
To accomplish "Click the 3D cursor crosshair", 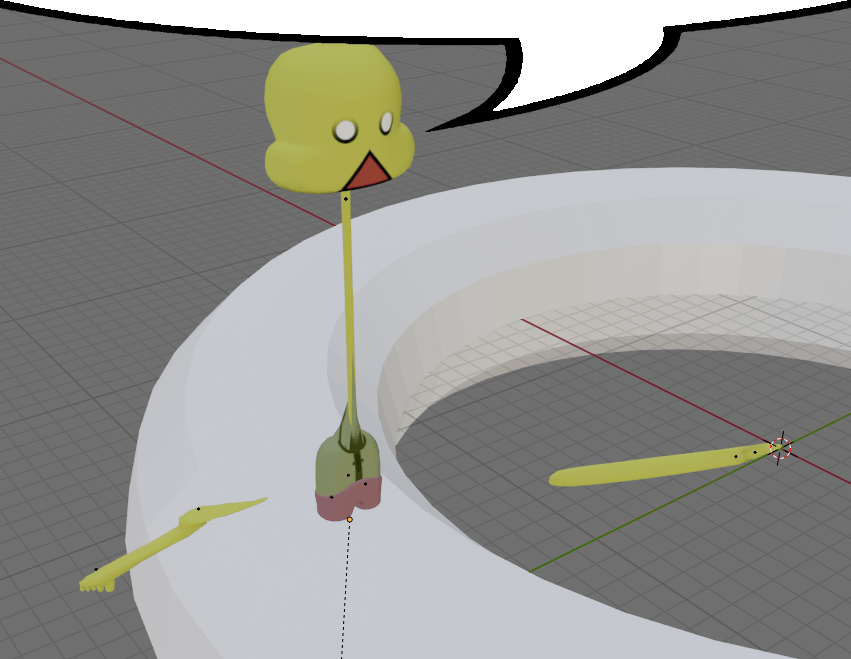I will click(781, 447).
